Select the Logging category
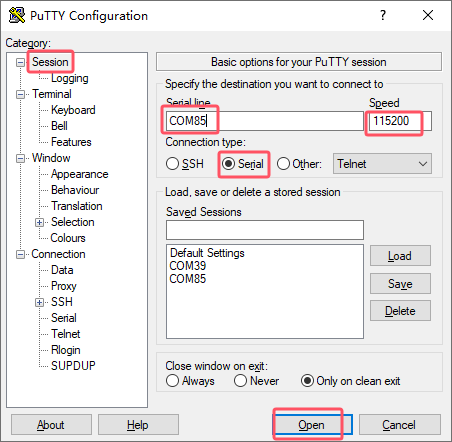The image size is (452, 442). pyautogui.click(x=70, y=78)
